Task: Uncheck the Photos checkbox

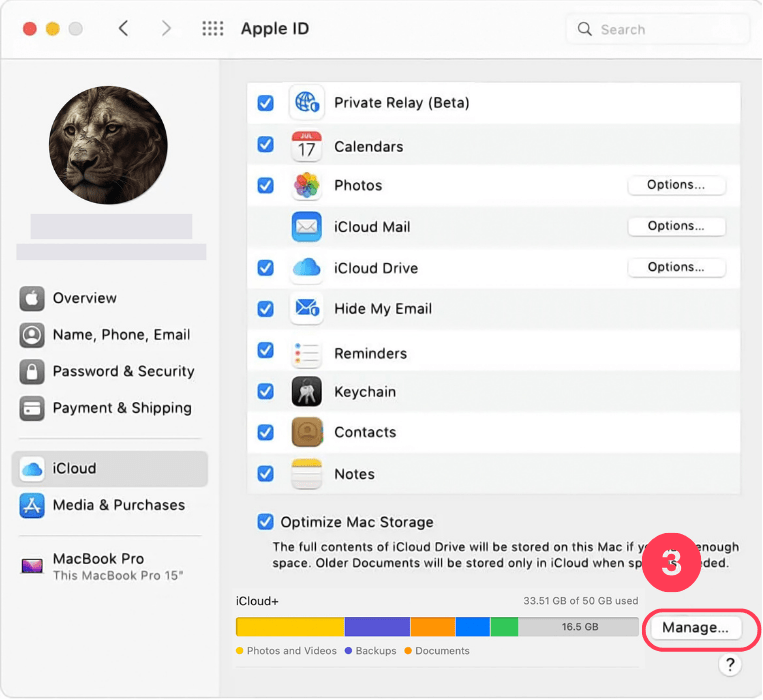Action: pyautogui.click(x=266, y=185)
